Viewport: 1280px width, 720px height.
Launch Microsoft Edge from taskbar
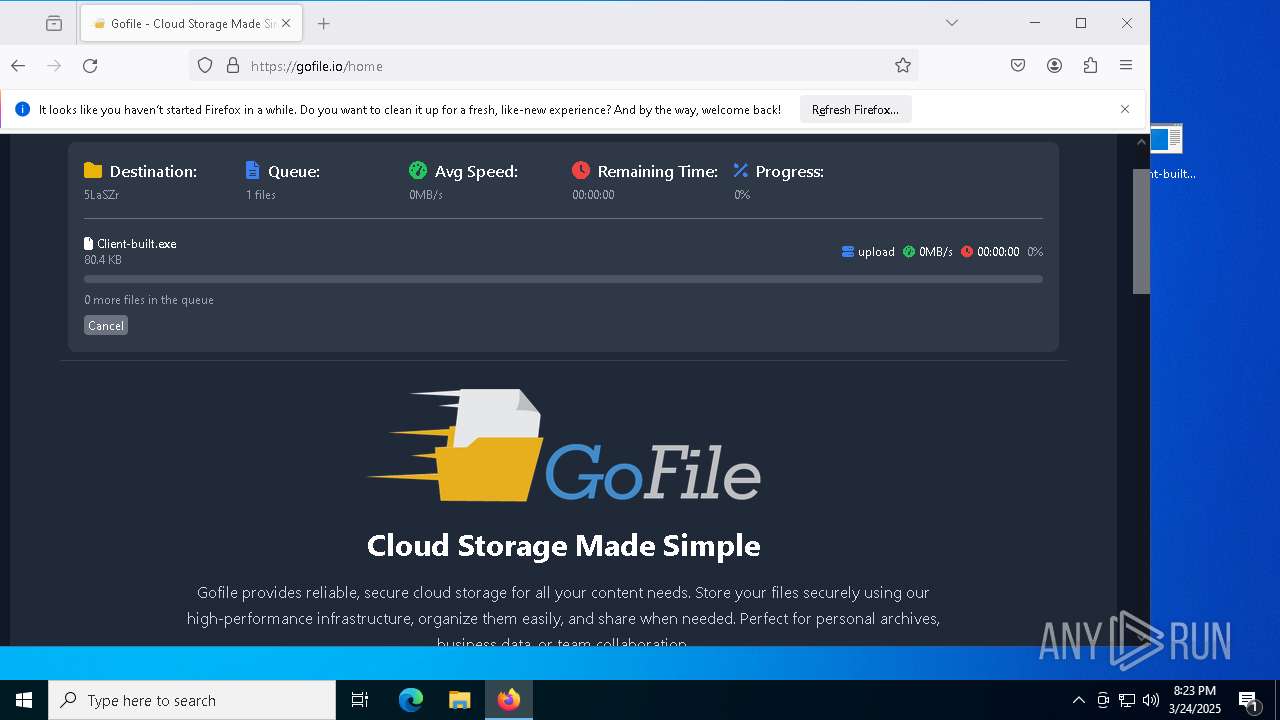(x=411, y=700)
